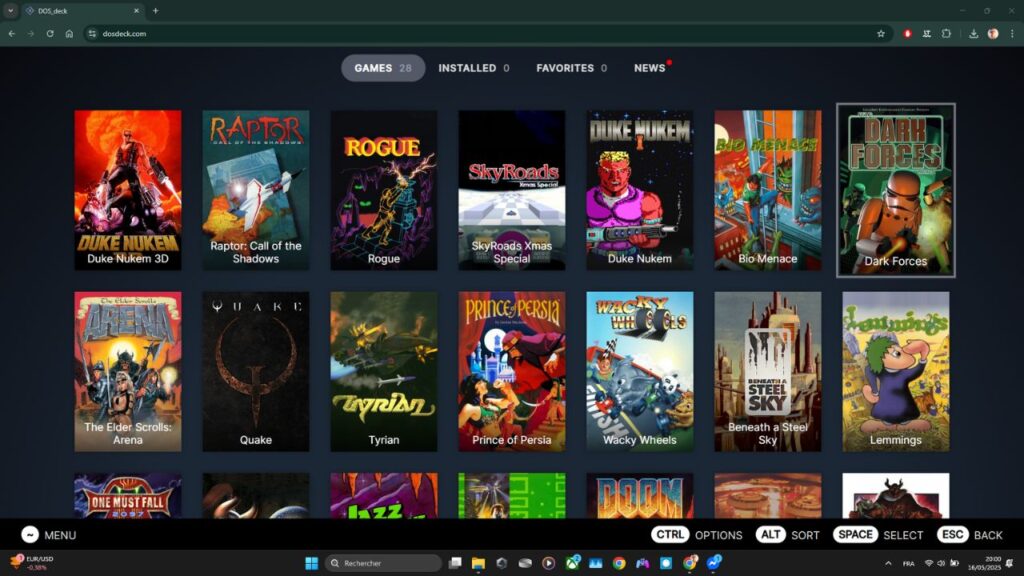The height and width of the screenshot is (576, 1024).
Task: Open the taskbar clock and date
Action: click(985, 563)
